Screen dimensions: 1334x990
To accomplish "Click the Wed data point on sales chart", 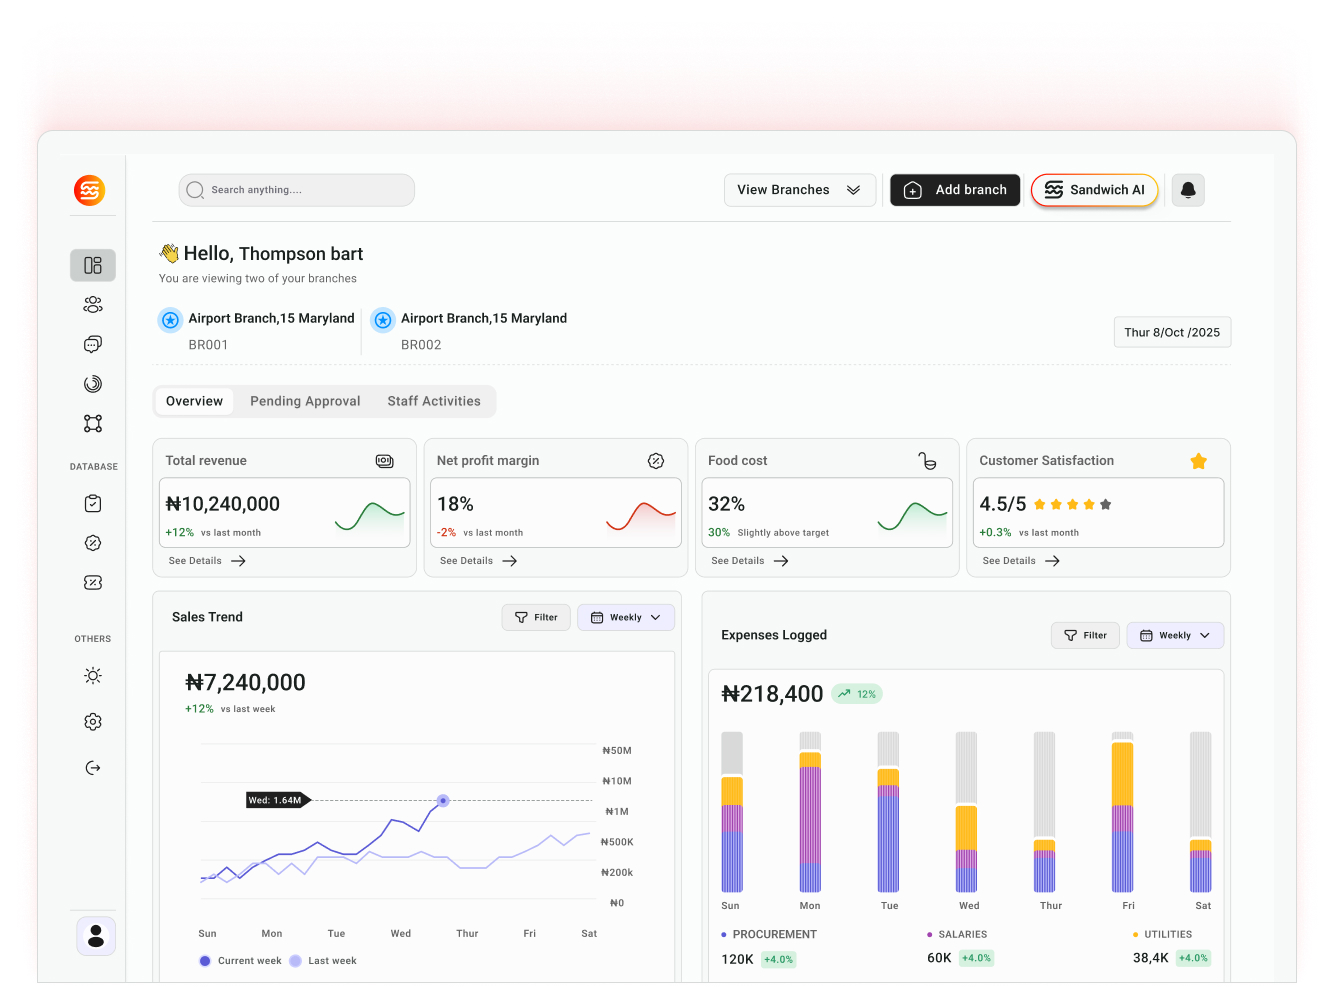I will click(443, 801).
